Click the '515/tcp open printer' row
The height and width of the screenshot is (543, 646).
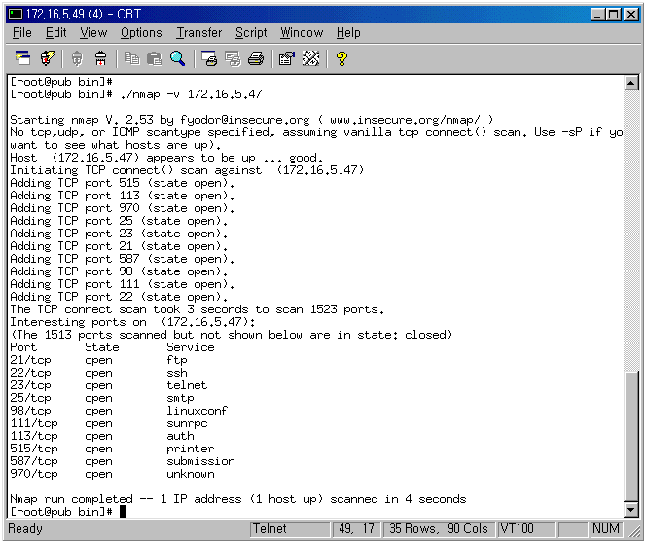tap(112, 449)
